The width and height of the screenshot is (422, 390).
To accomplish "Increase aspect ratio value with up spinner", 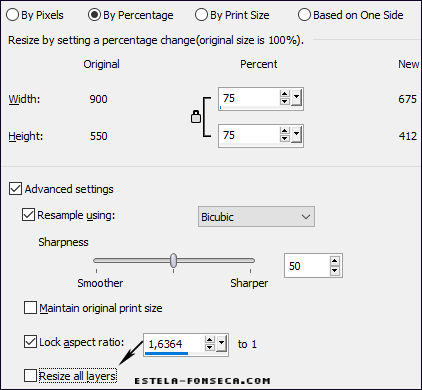I will click(210, 340).
